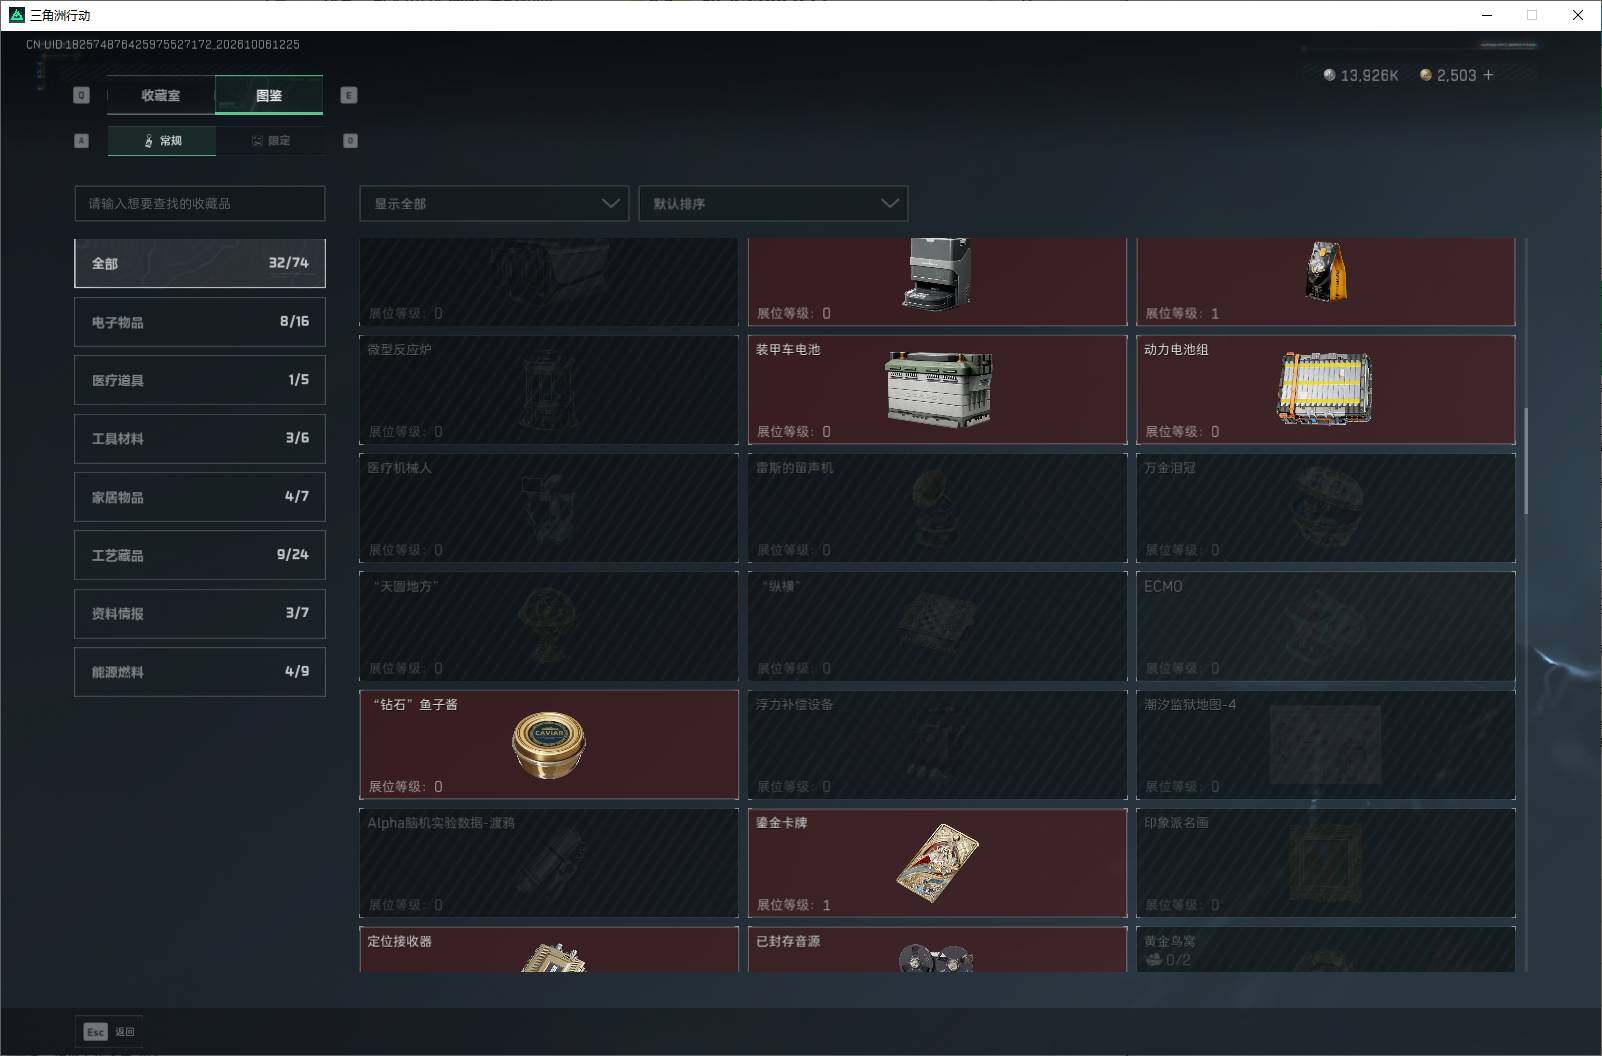The height and width of the screenshot is (1056, 1602).
Task: Select the 医疗道具 1/5 category
Action: point(200,380)
